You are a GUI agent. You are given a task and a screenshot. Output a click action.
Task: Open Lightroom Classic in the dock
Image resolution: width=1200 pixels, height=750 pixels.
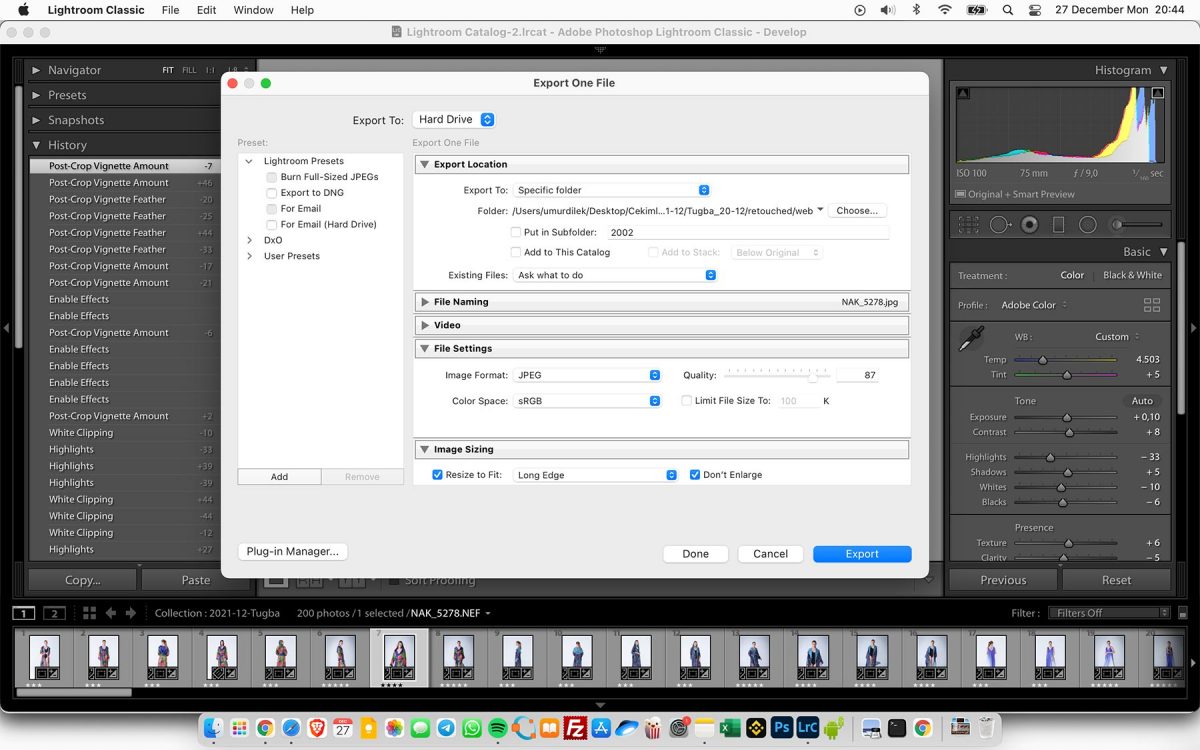tap(808, 728)
